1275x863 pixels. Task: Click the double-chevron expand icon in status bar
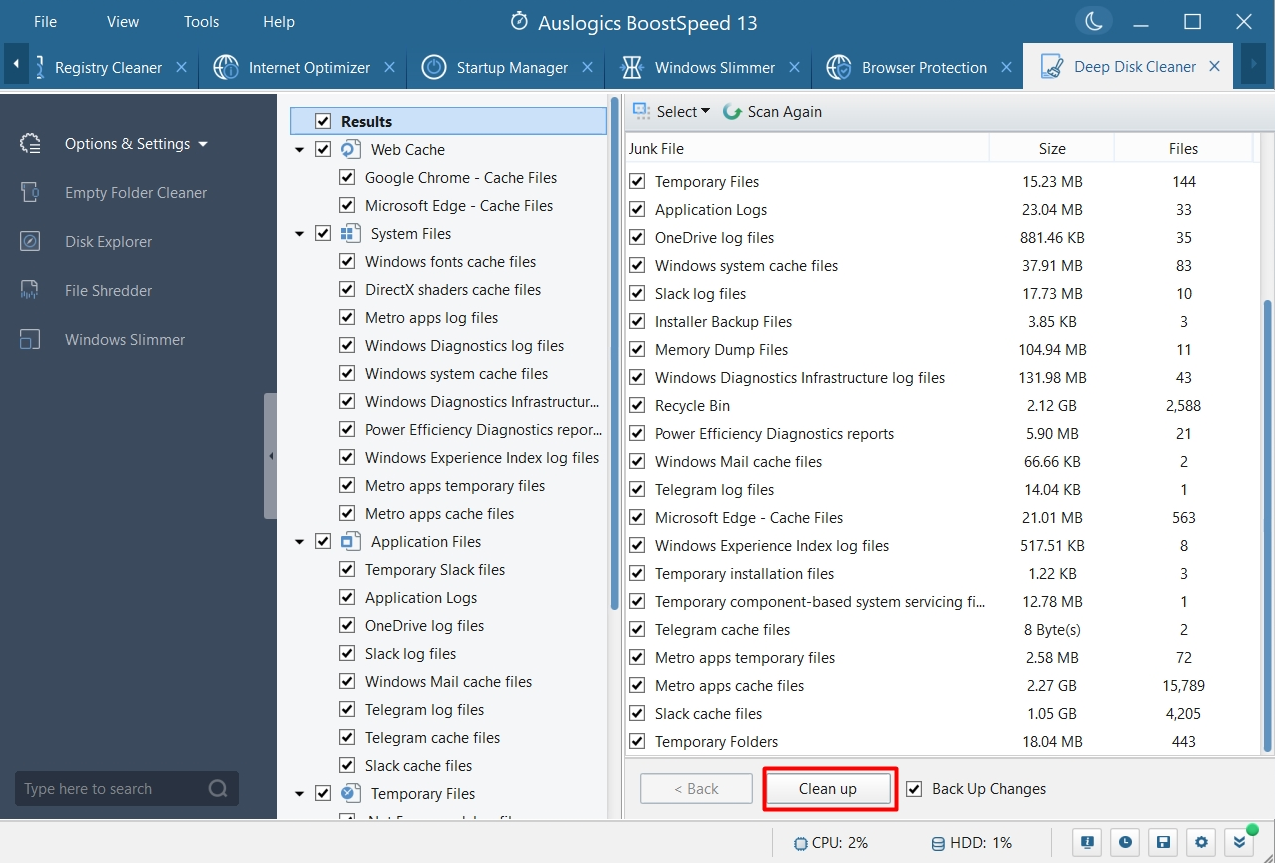coord(1240,842)
